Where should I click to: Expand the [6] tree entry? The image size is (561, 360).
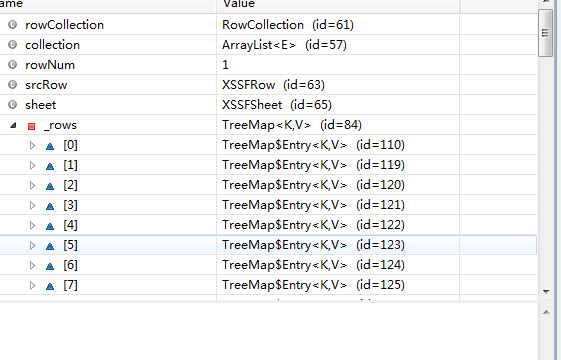pyautogui.click(x=32, y=266)
